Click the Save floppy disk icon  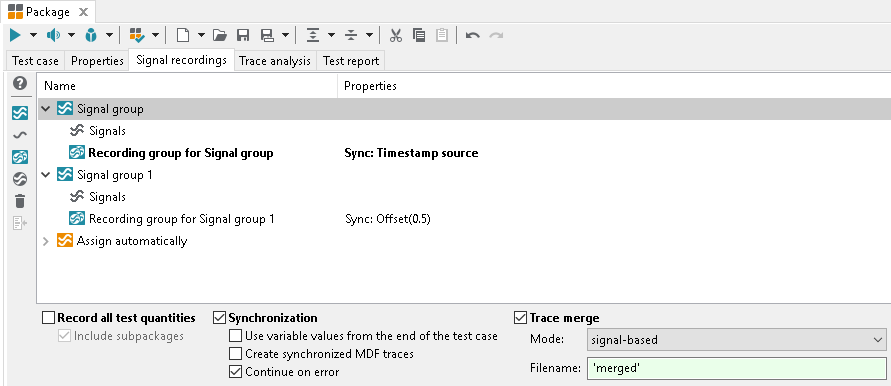tap(243, 36)
